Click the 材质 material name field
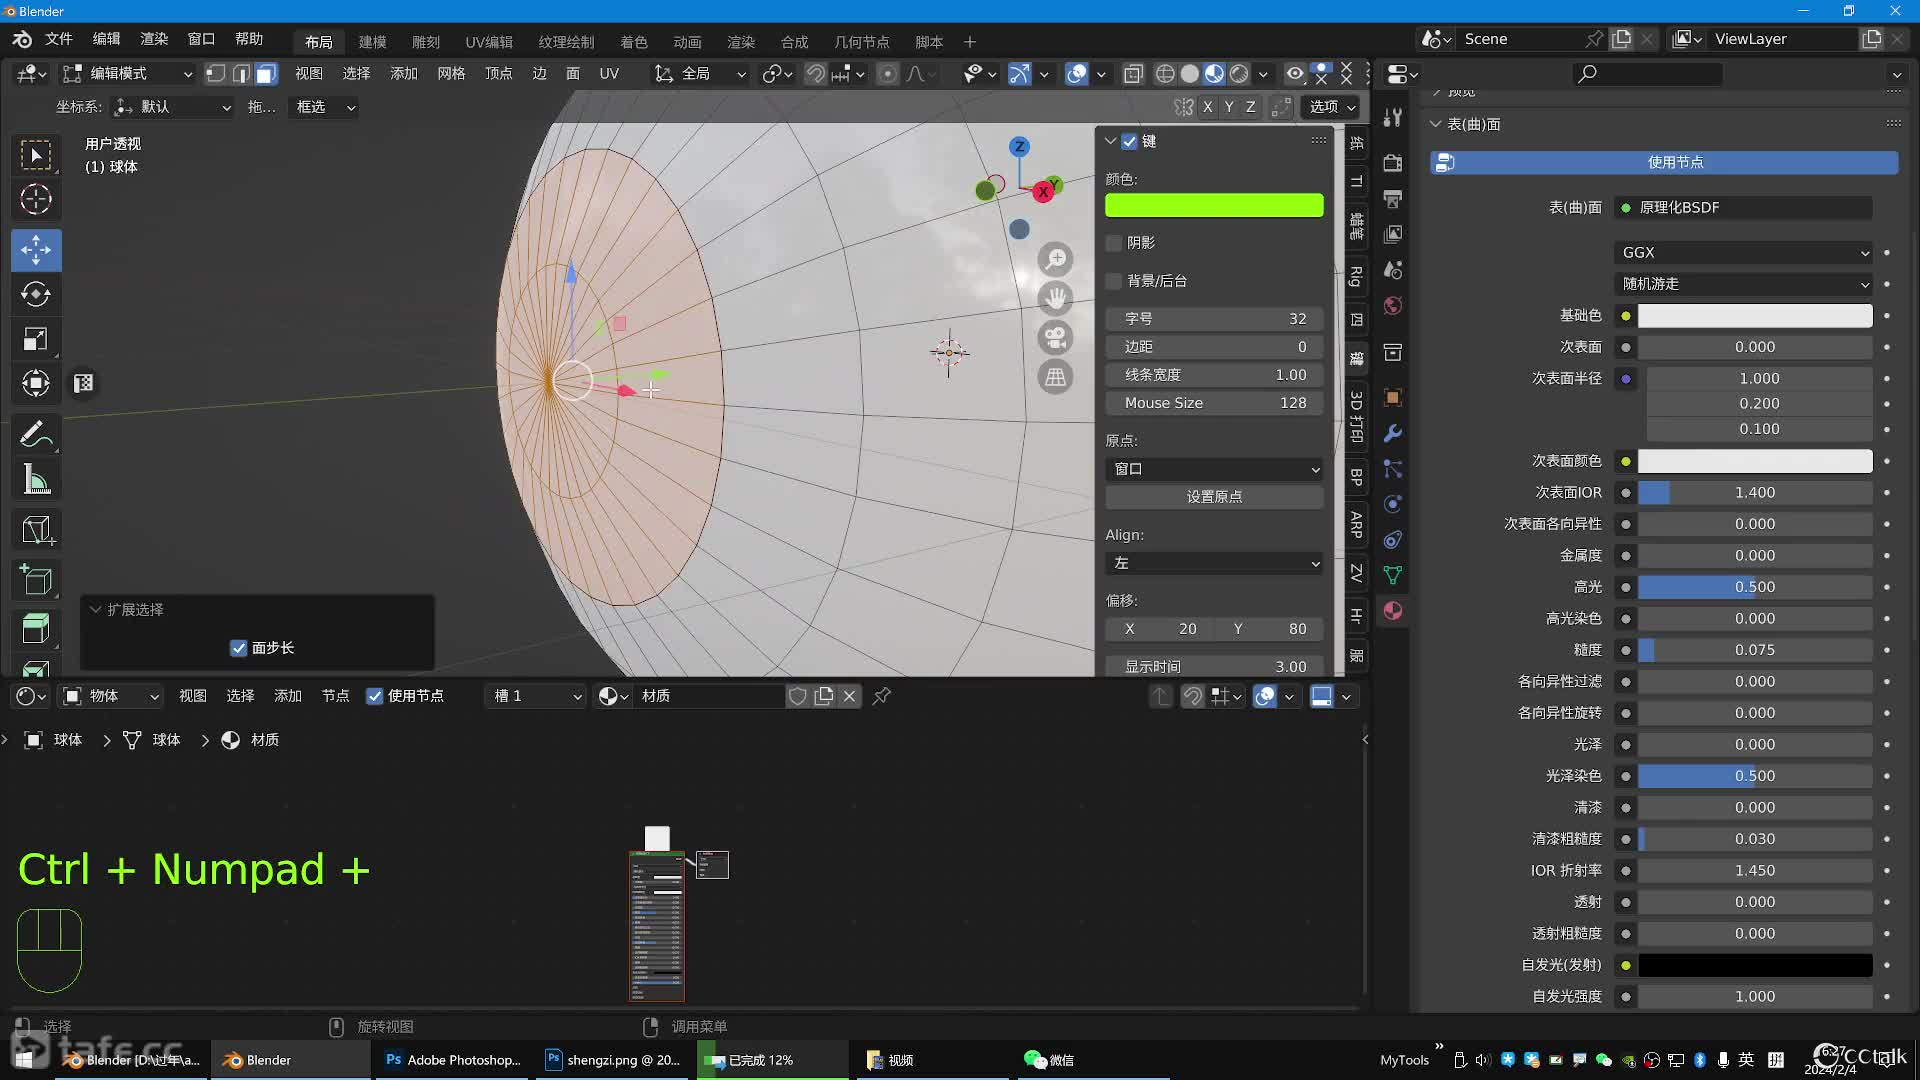 (710, 696)
